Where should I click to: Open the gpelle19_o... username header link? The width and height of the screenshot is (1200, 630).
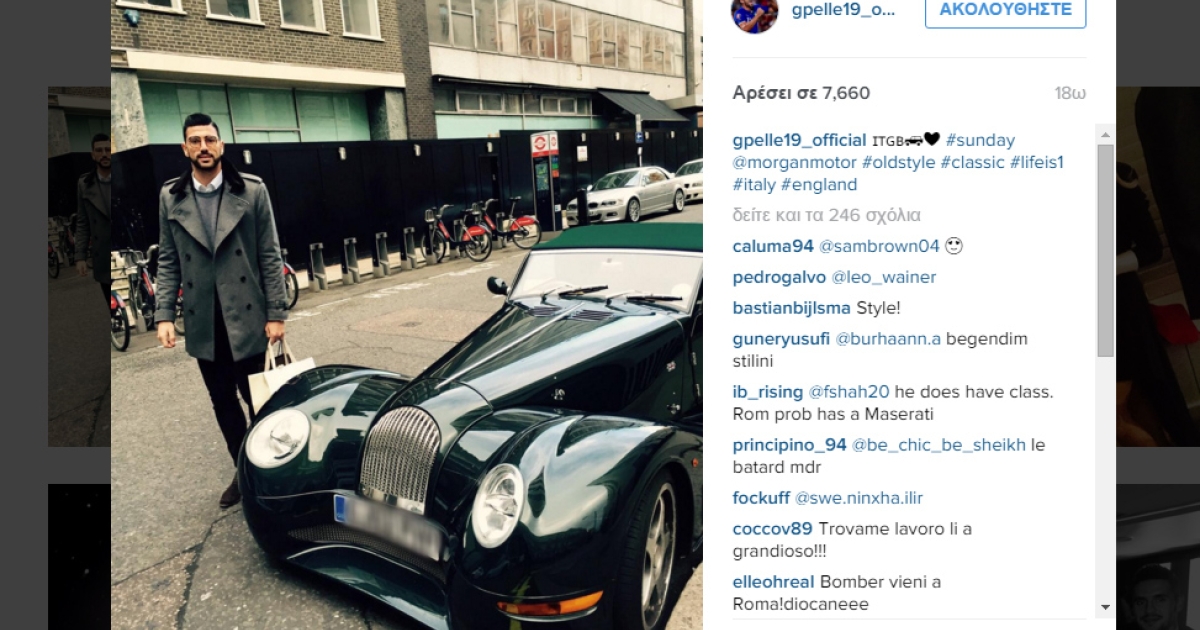[842, 10]
